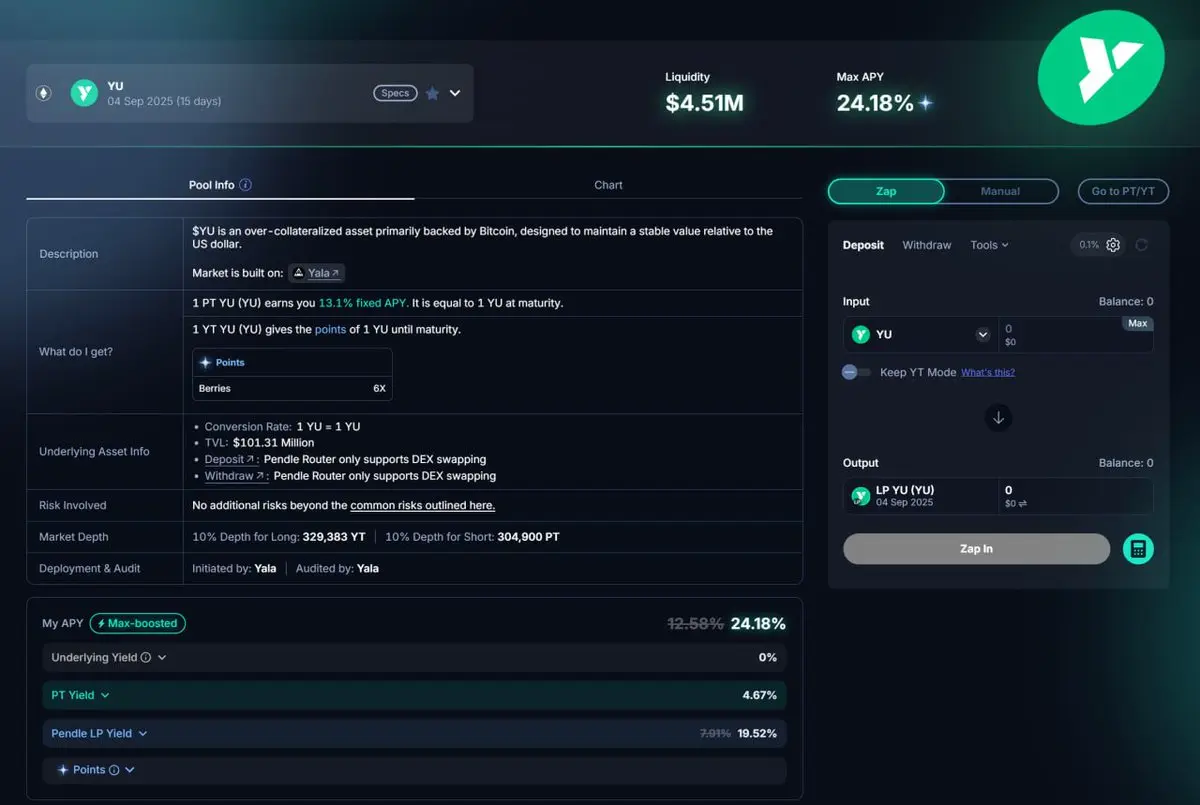
Task: Expand the Points row chevron
Action: click(x=130, y=770)
